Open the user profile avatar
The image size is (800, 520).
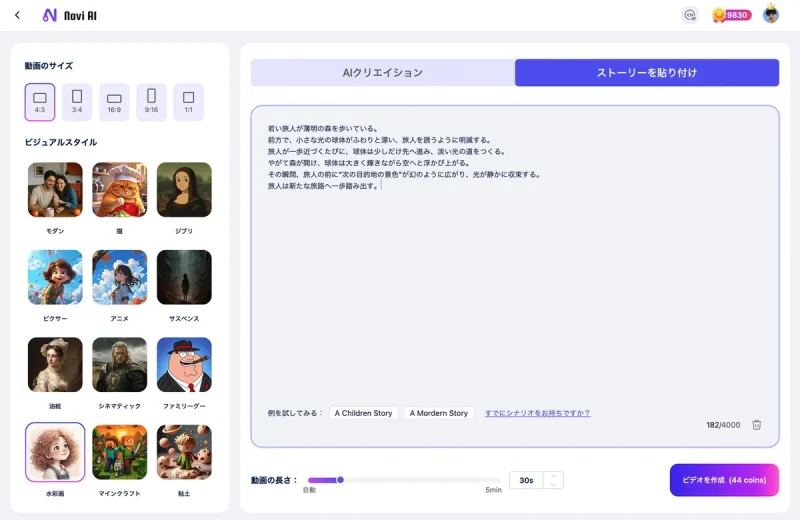[x=771, y=15]
